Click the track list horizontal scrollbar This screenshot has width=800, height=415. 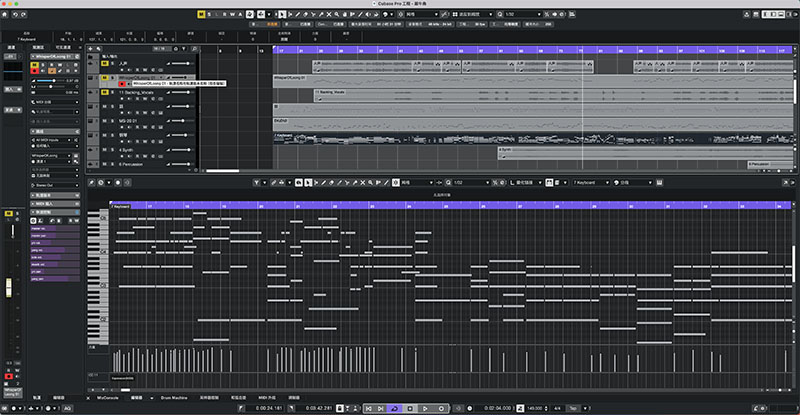[222, 170]
